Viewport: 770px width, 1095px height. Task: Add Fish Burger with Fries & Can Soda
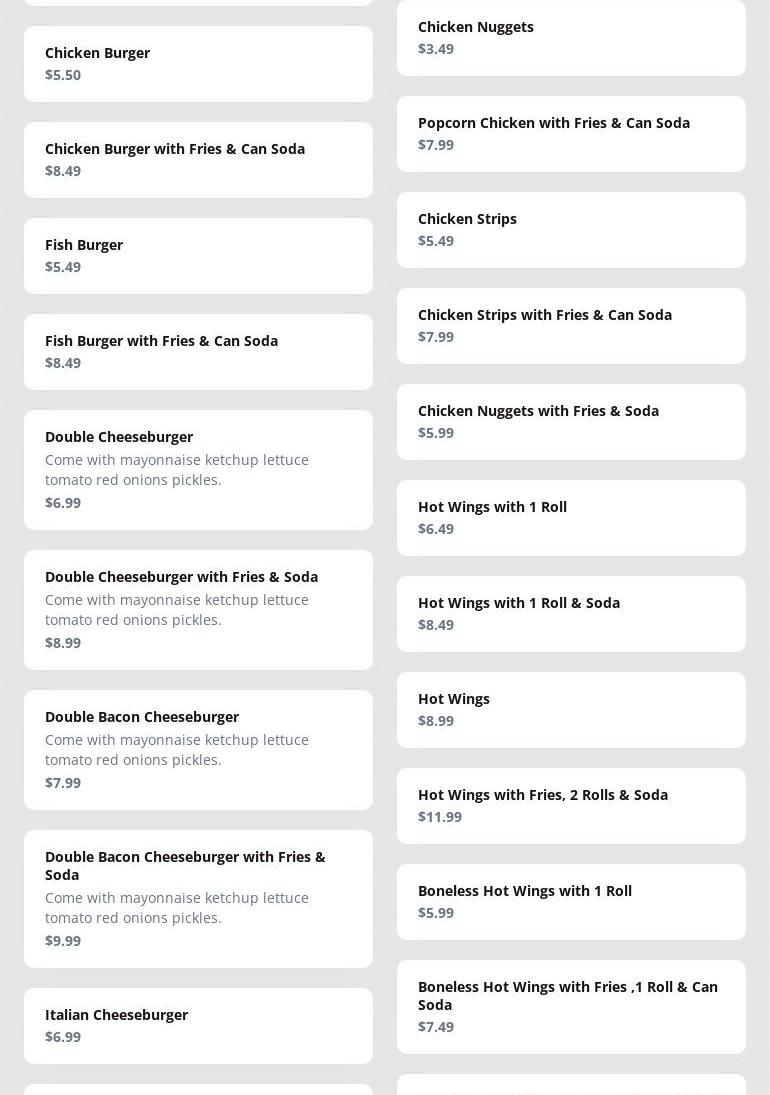coord(198,351)
